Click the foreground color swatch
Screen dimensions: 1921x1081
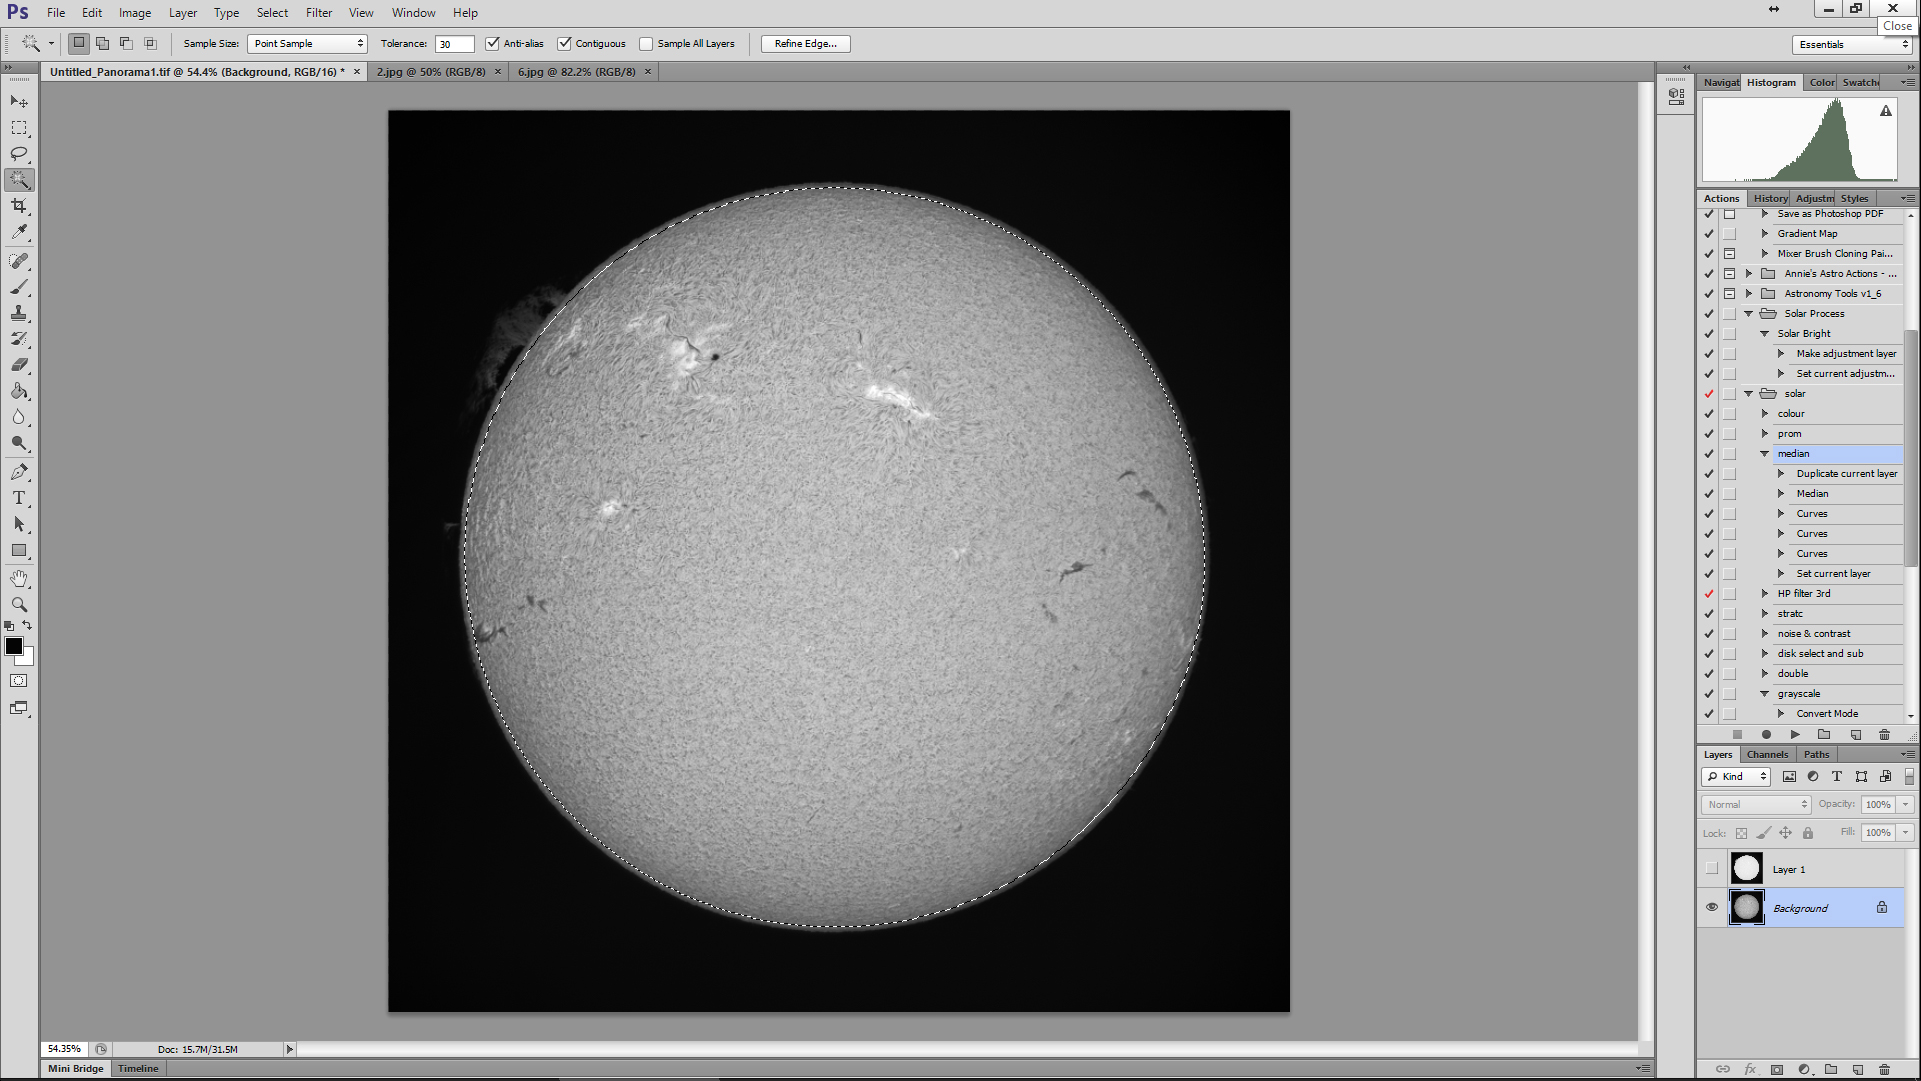coord(13,646)
